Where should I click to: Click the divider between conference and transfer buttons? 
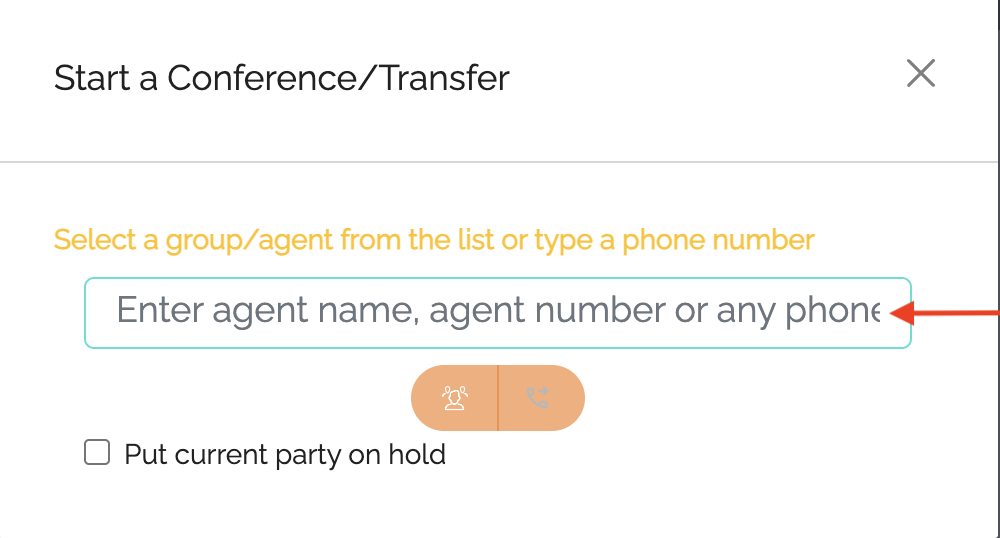498,398
